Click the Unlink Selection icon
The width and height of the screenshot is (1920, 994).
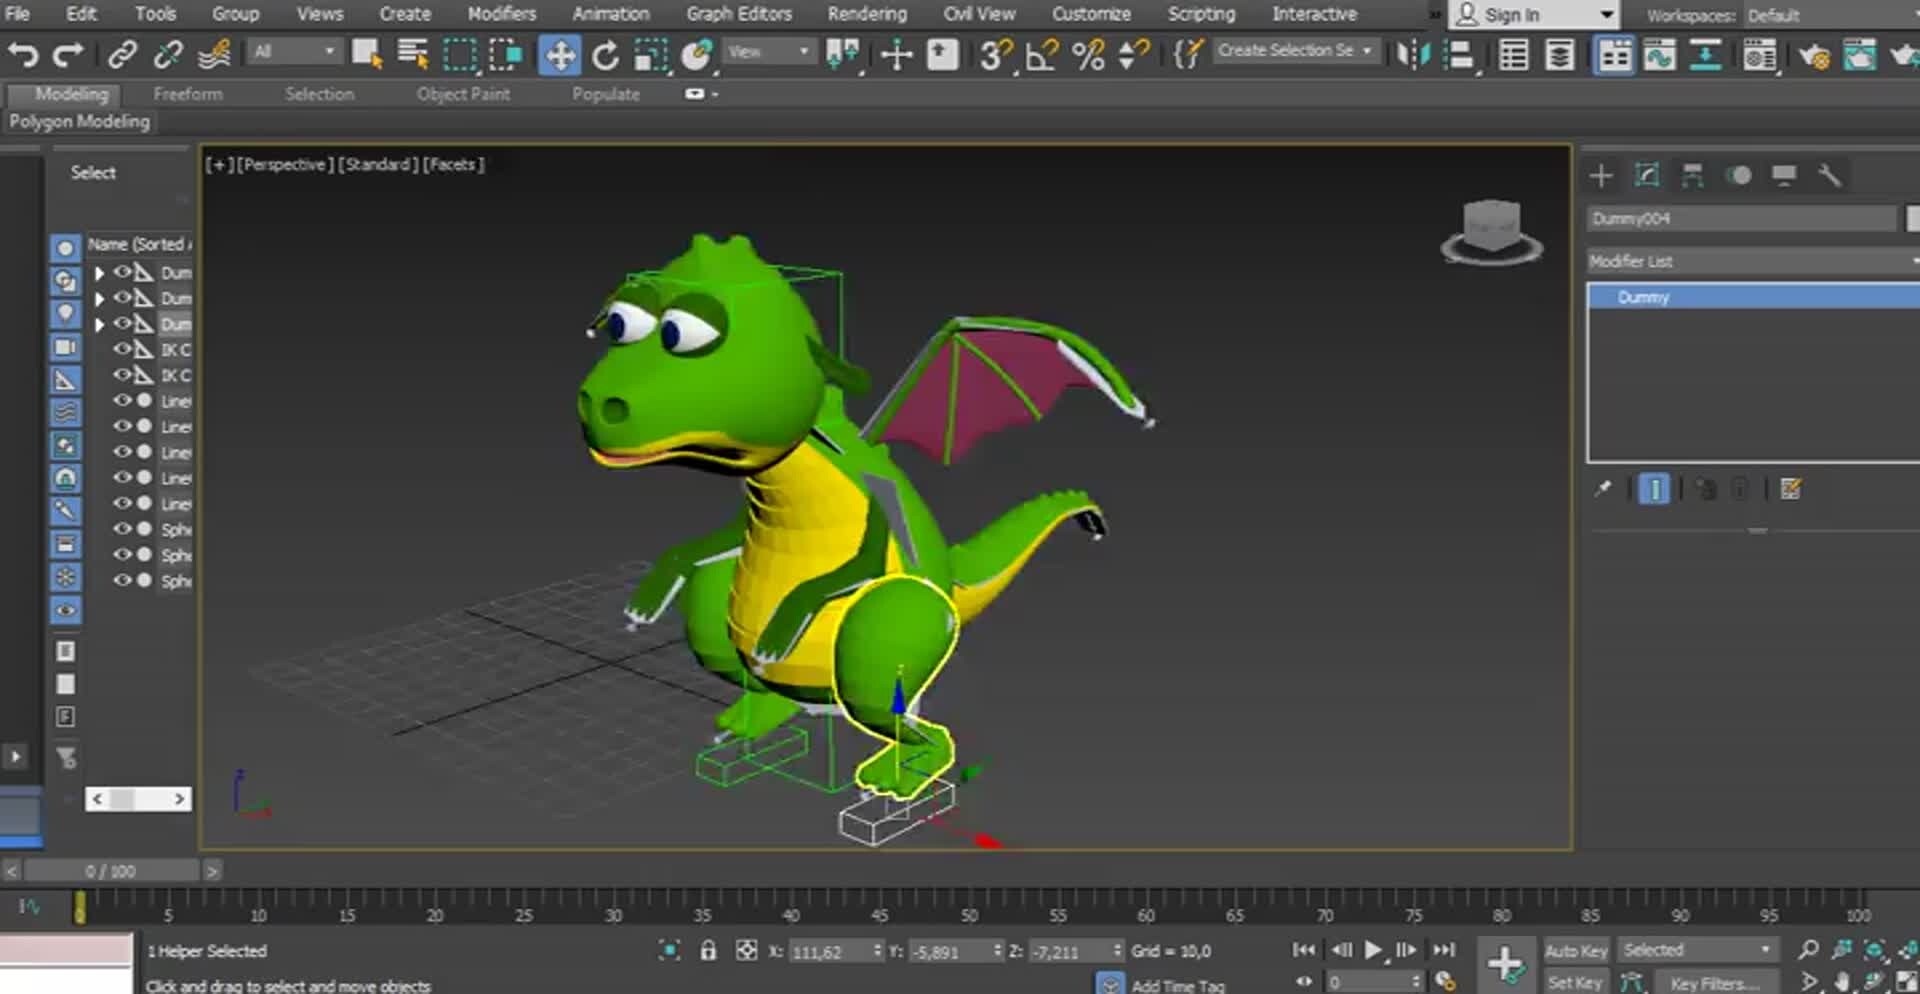pos(167,54)
